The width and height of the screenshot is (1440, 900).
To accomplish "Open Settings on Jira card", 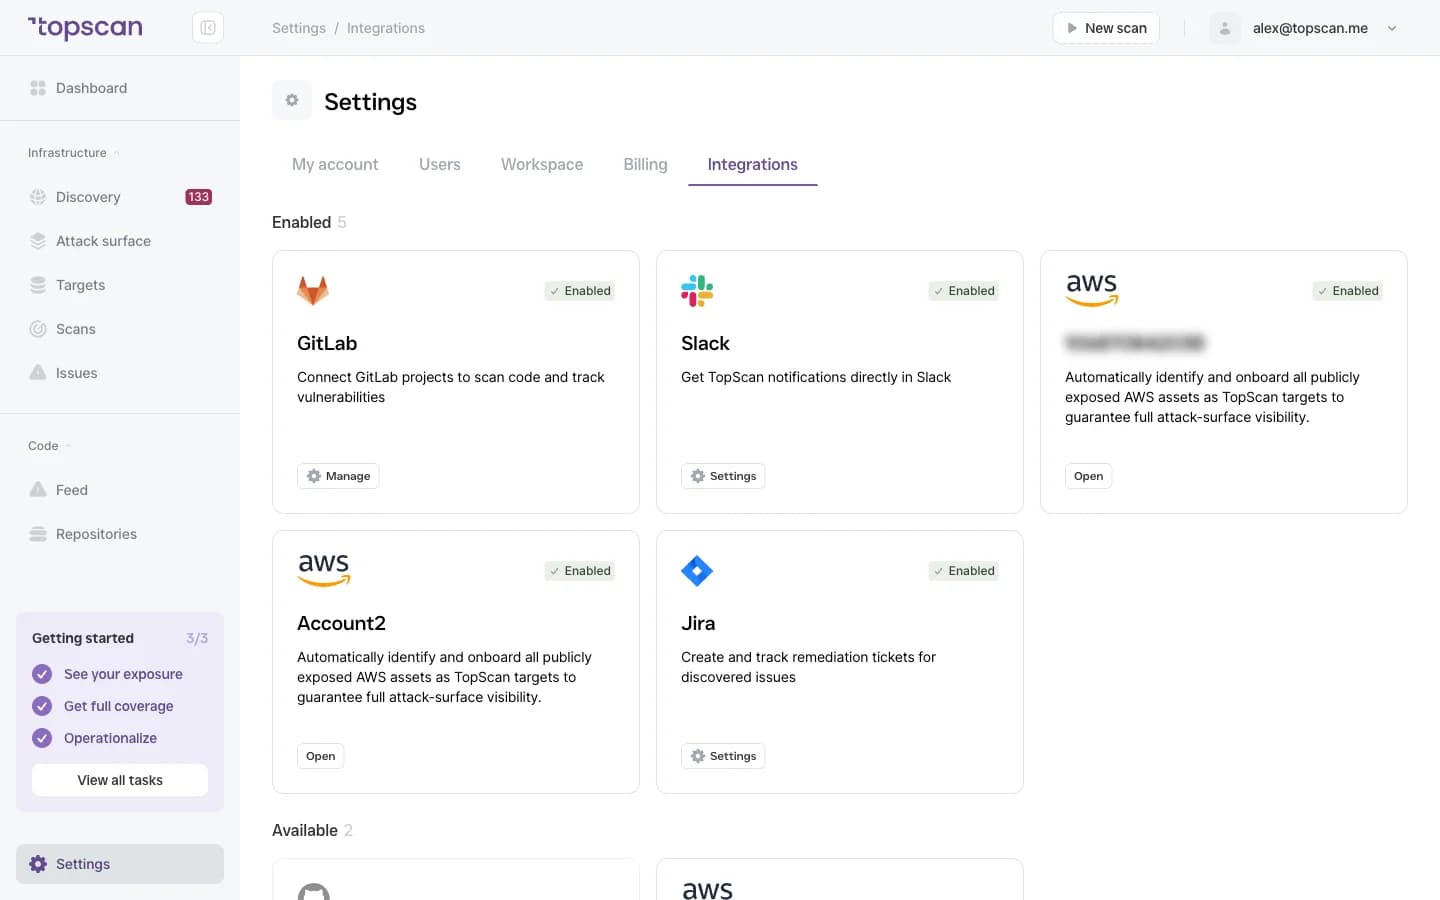I will 723,756.
